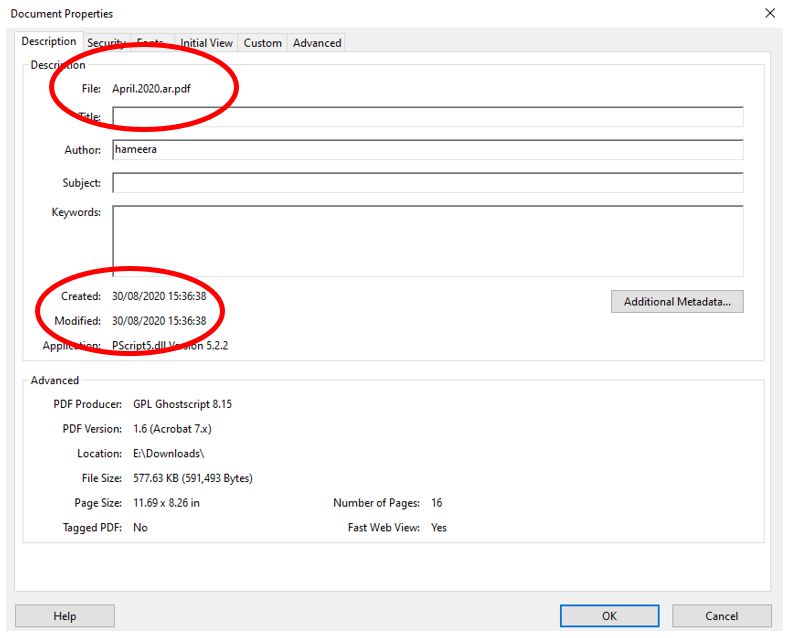
Task: Cancel the Document Properties dialog
Action: [721, 616]
